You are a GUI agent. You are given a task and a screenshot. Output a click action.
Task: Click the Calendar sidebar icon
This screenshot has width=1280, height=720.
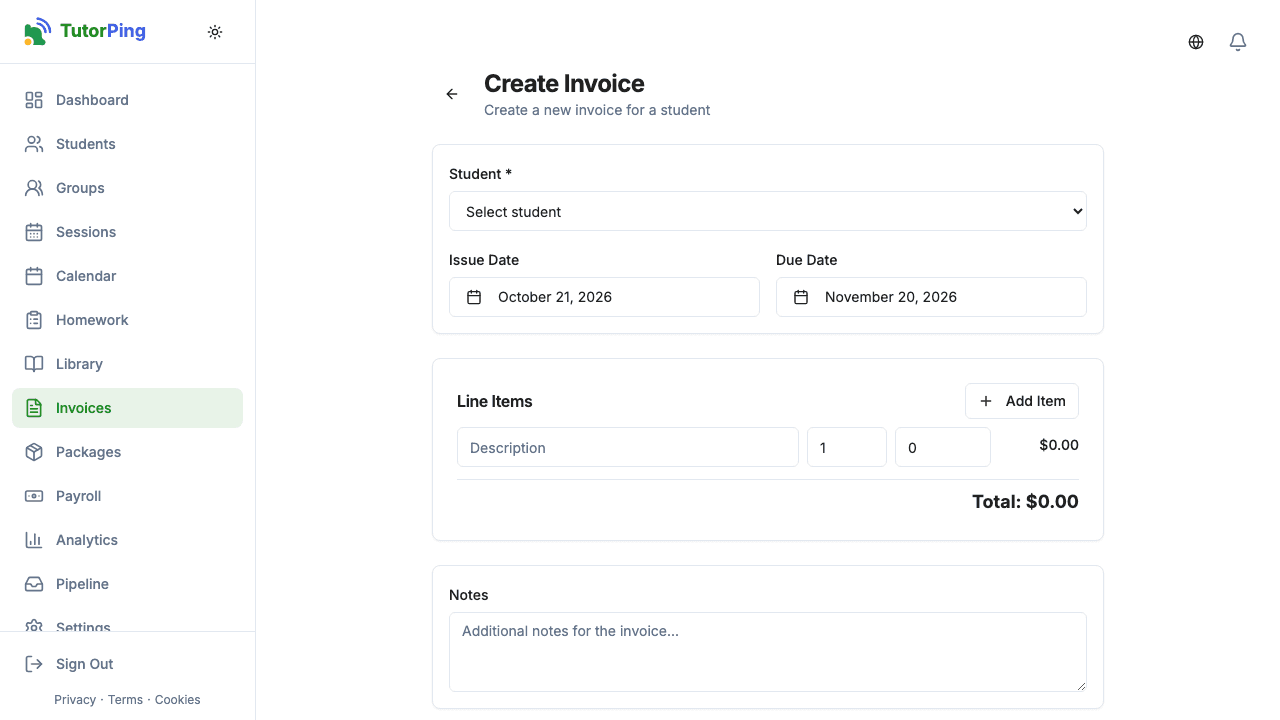[34, 276]
